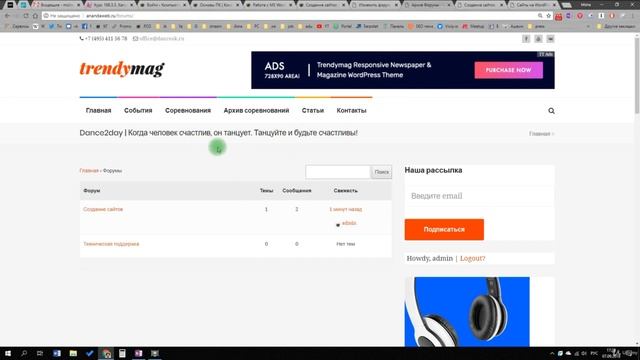This screenshot has width=640, height=360.
Task: Open OneNote from the taskbar
Action: [x=138, y=353]
